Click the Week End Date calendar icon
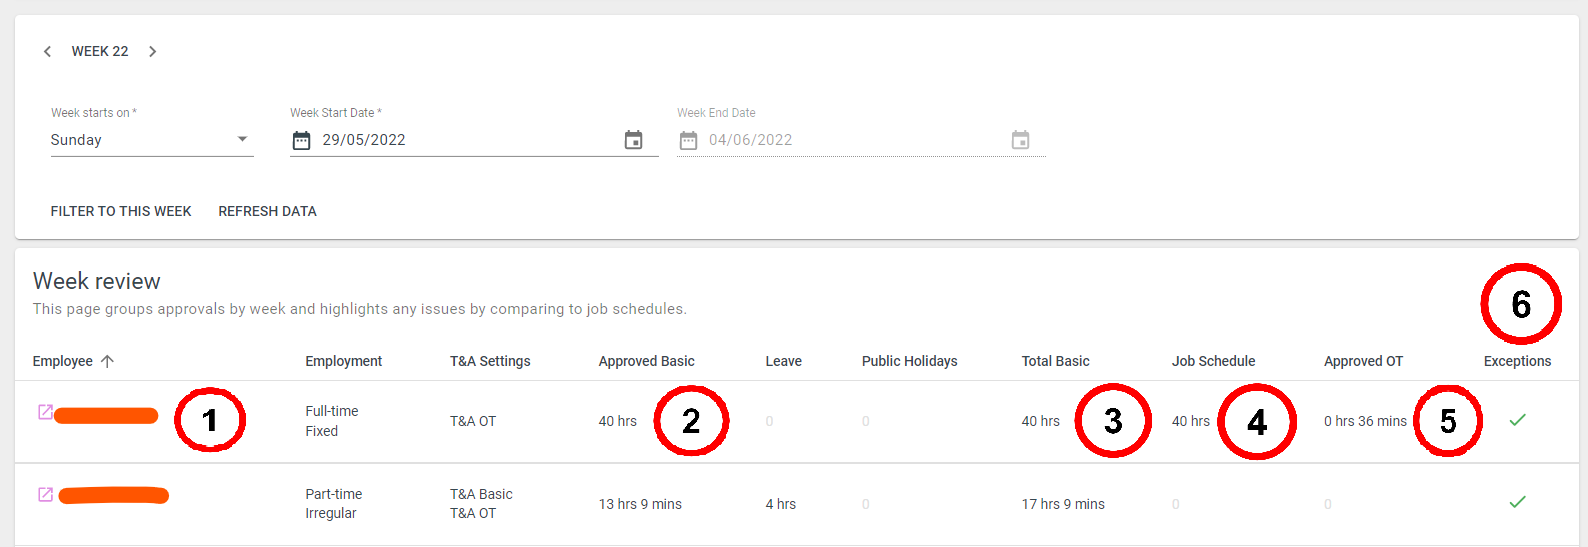 coord(1020,140)
